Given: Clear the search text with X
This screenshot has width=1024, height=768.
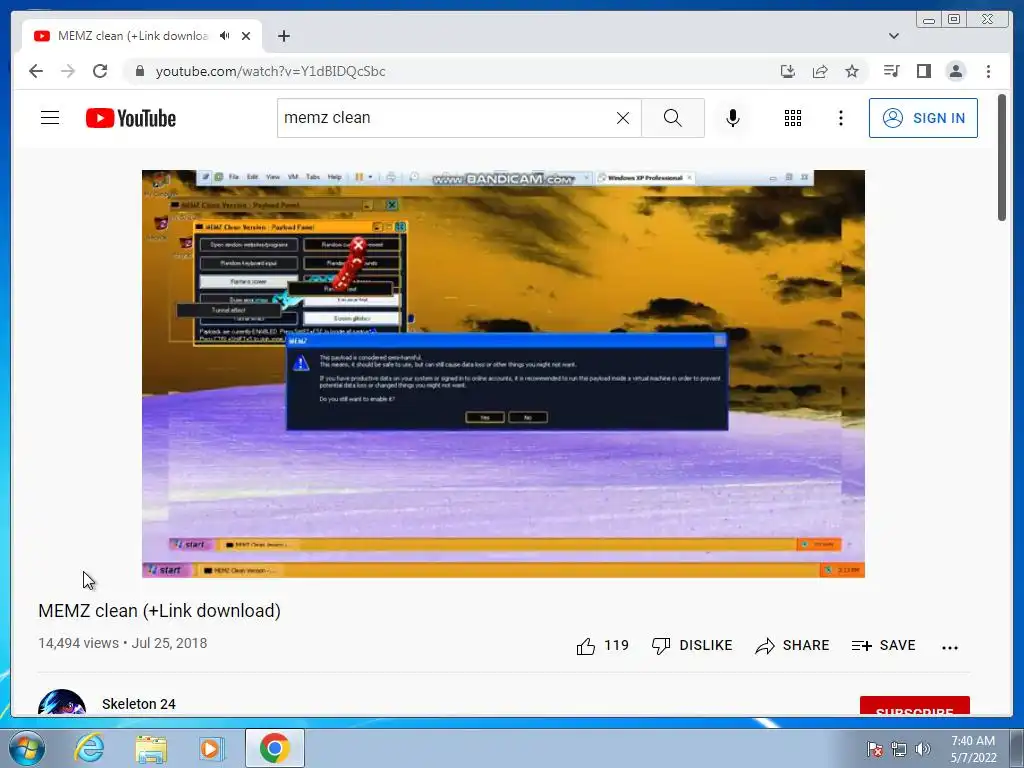Looking at the screenshot, I should click(623, 118).
